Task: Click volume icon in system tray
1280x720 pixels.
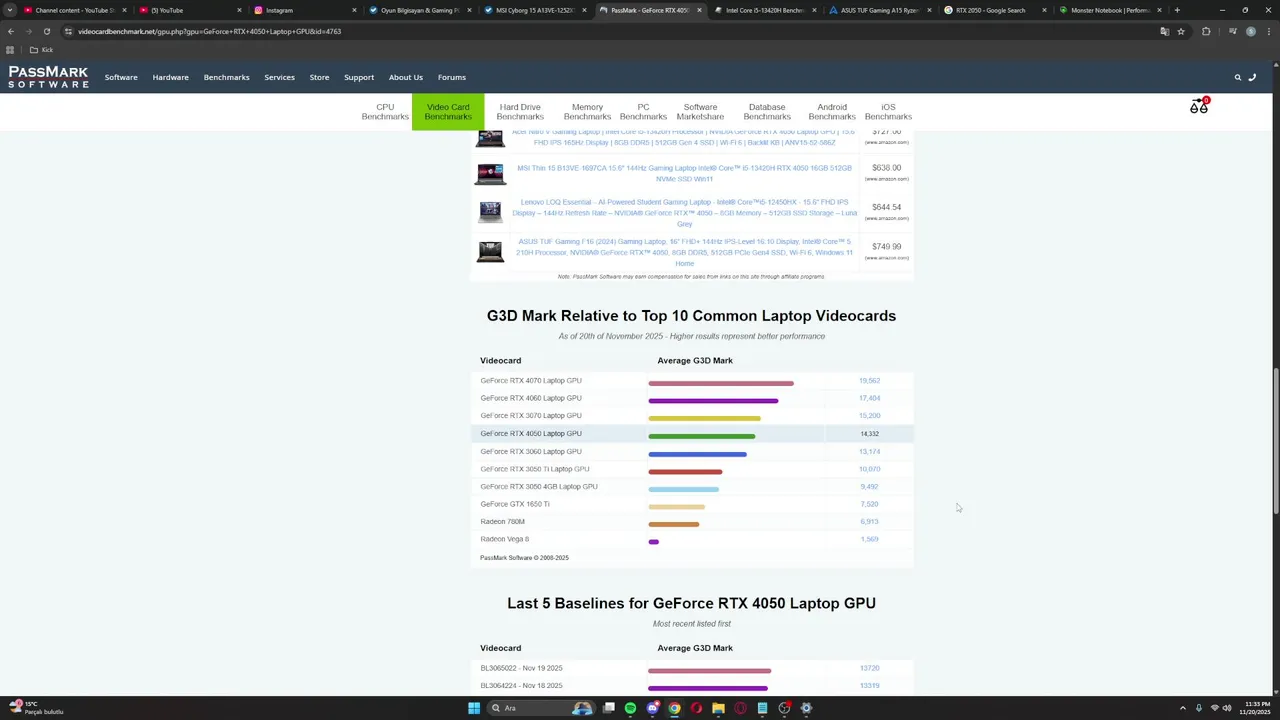Action: point(1228,708)
